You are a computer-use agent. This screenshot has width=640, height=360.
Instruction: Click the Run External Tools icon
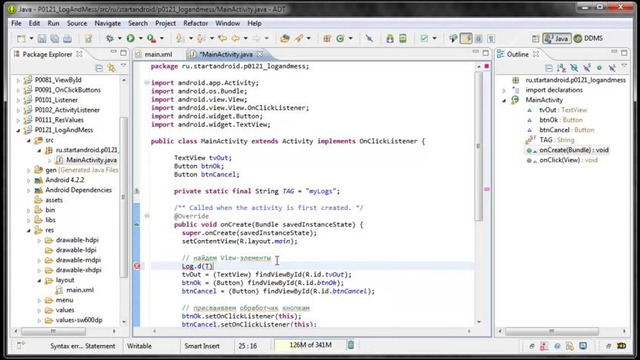(x=151, y=38)
